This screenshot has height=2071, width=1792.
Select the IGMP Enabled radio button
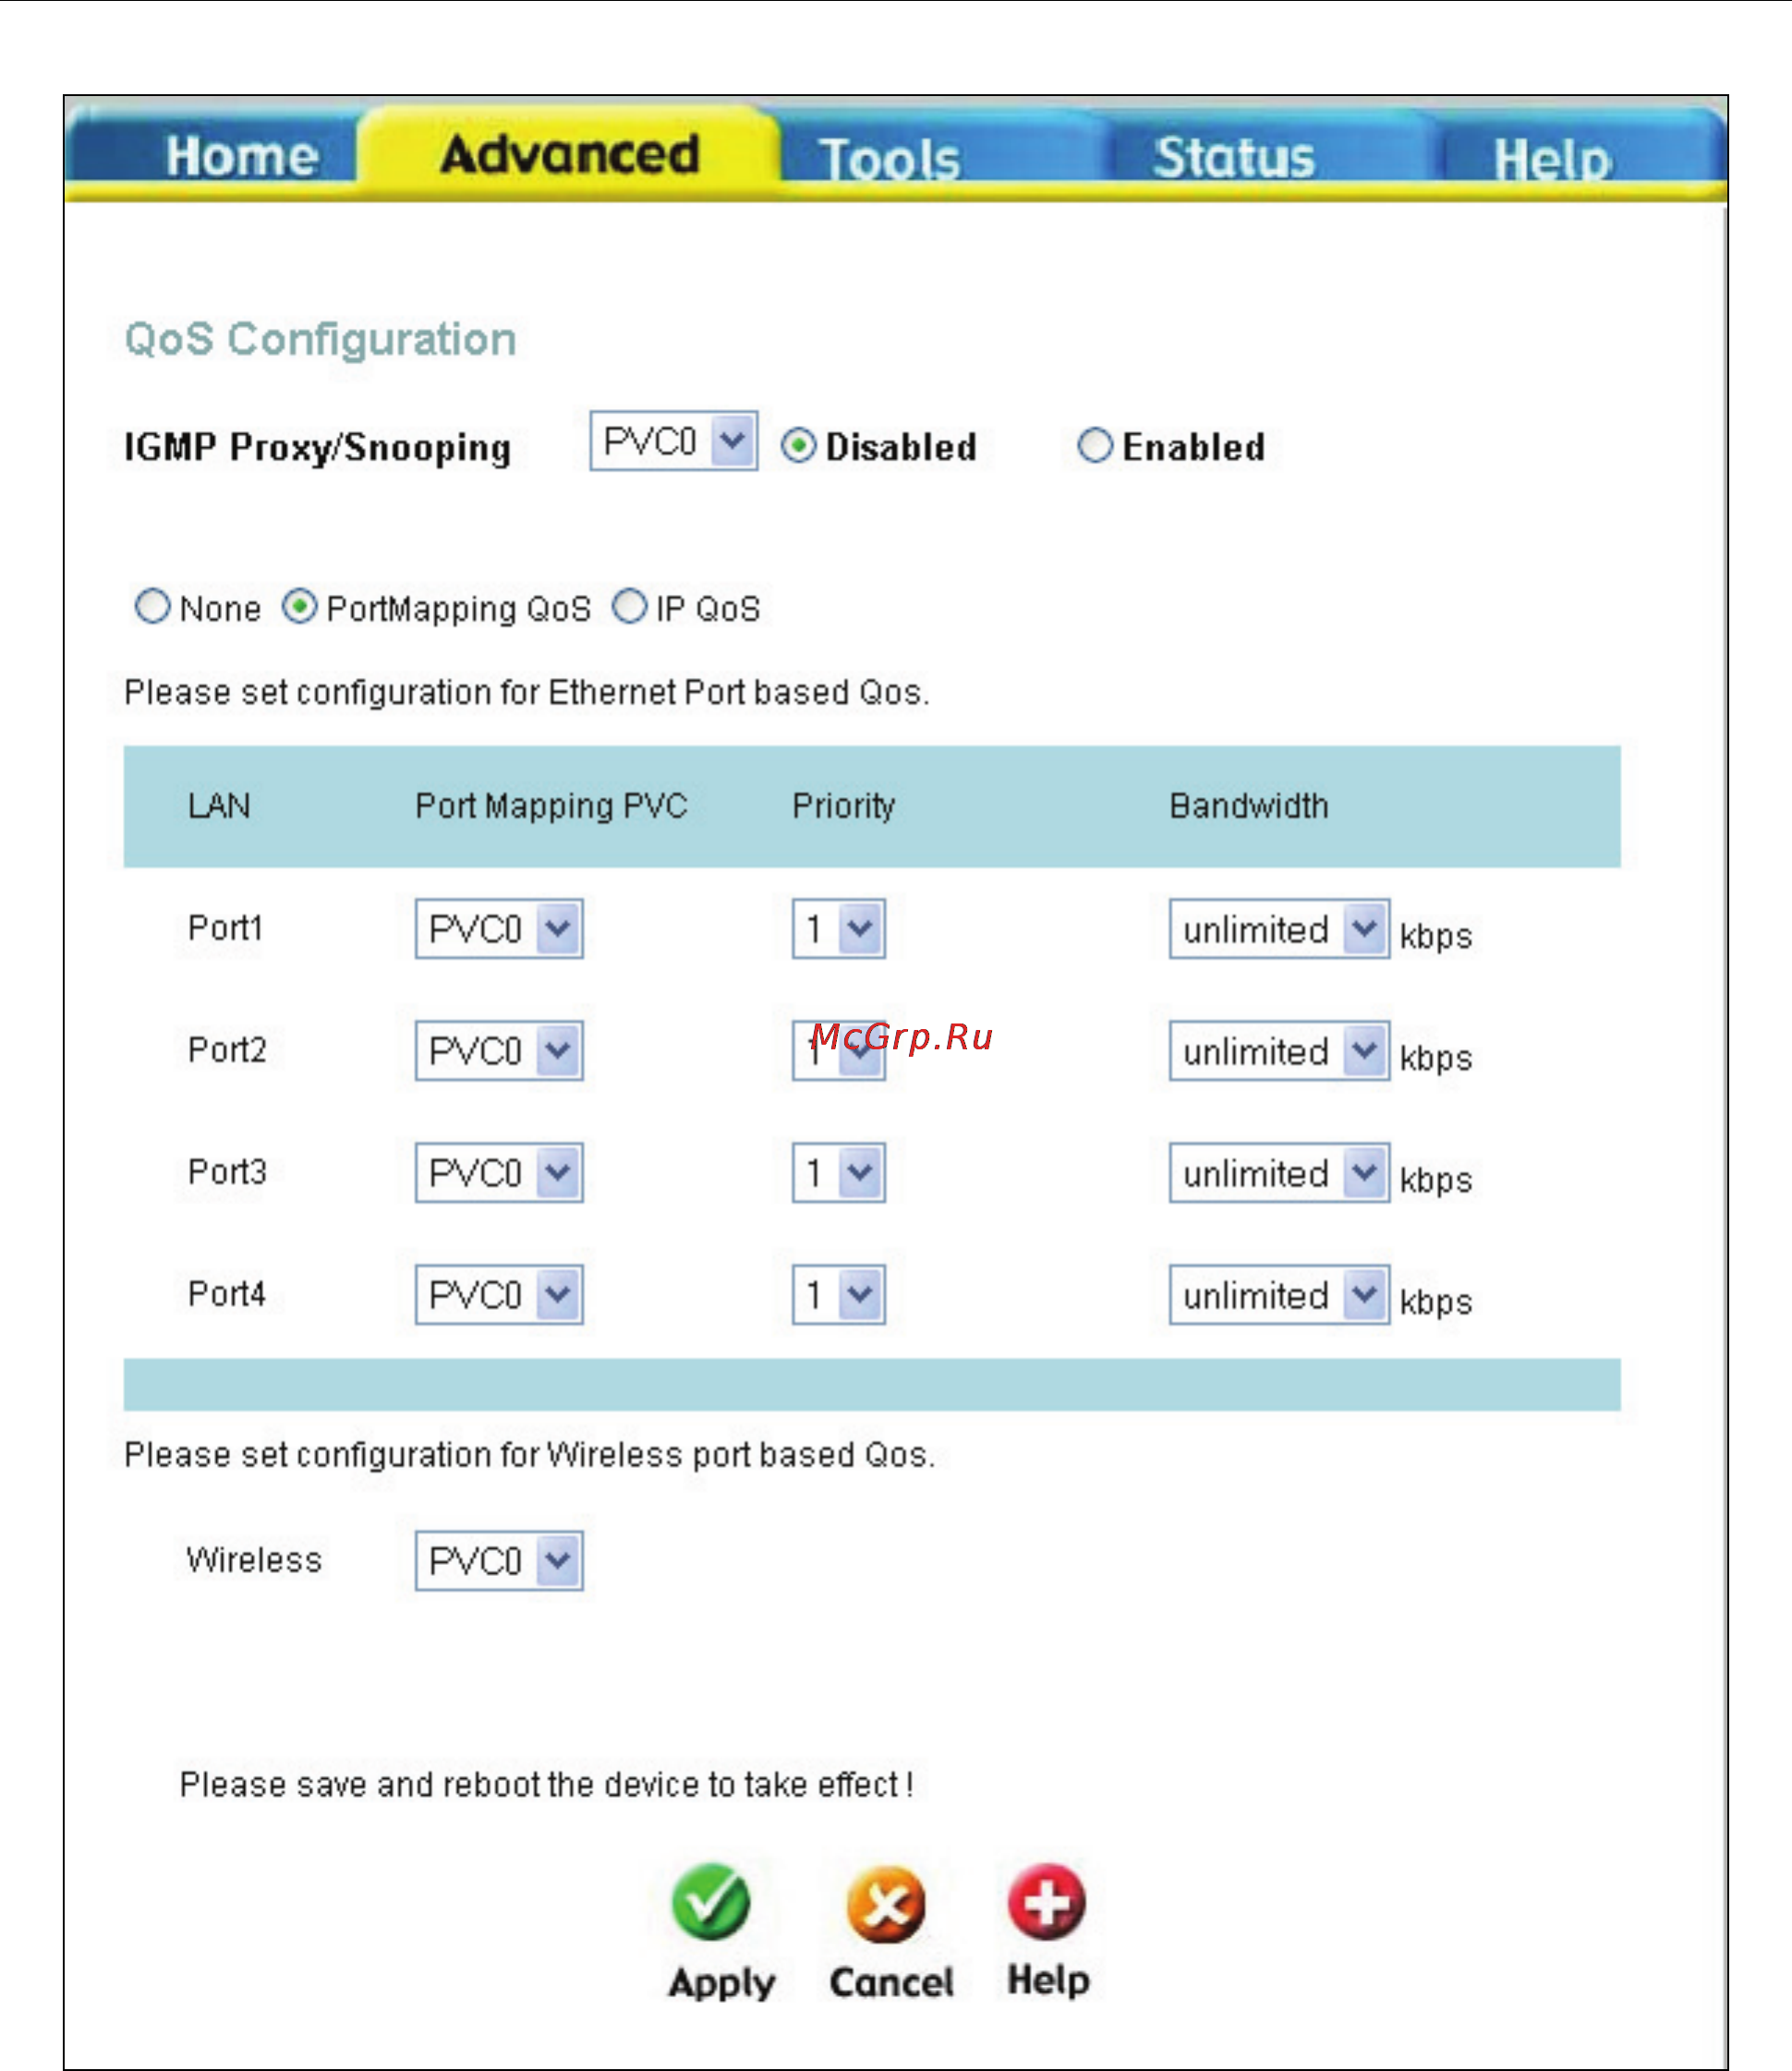point(1095,445)
